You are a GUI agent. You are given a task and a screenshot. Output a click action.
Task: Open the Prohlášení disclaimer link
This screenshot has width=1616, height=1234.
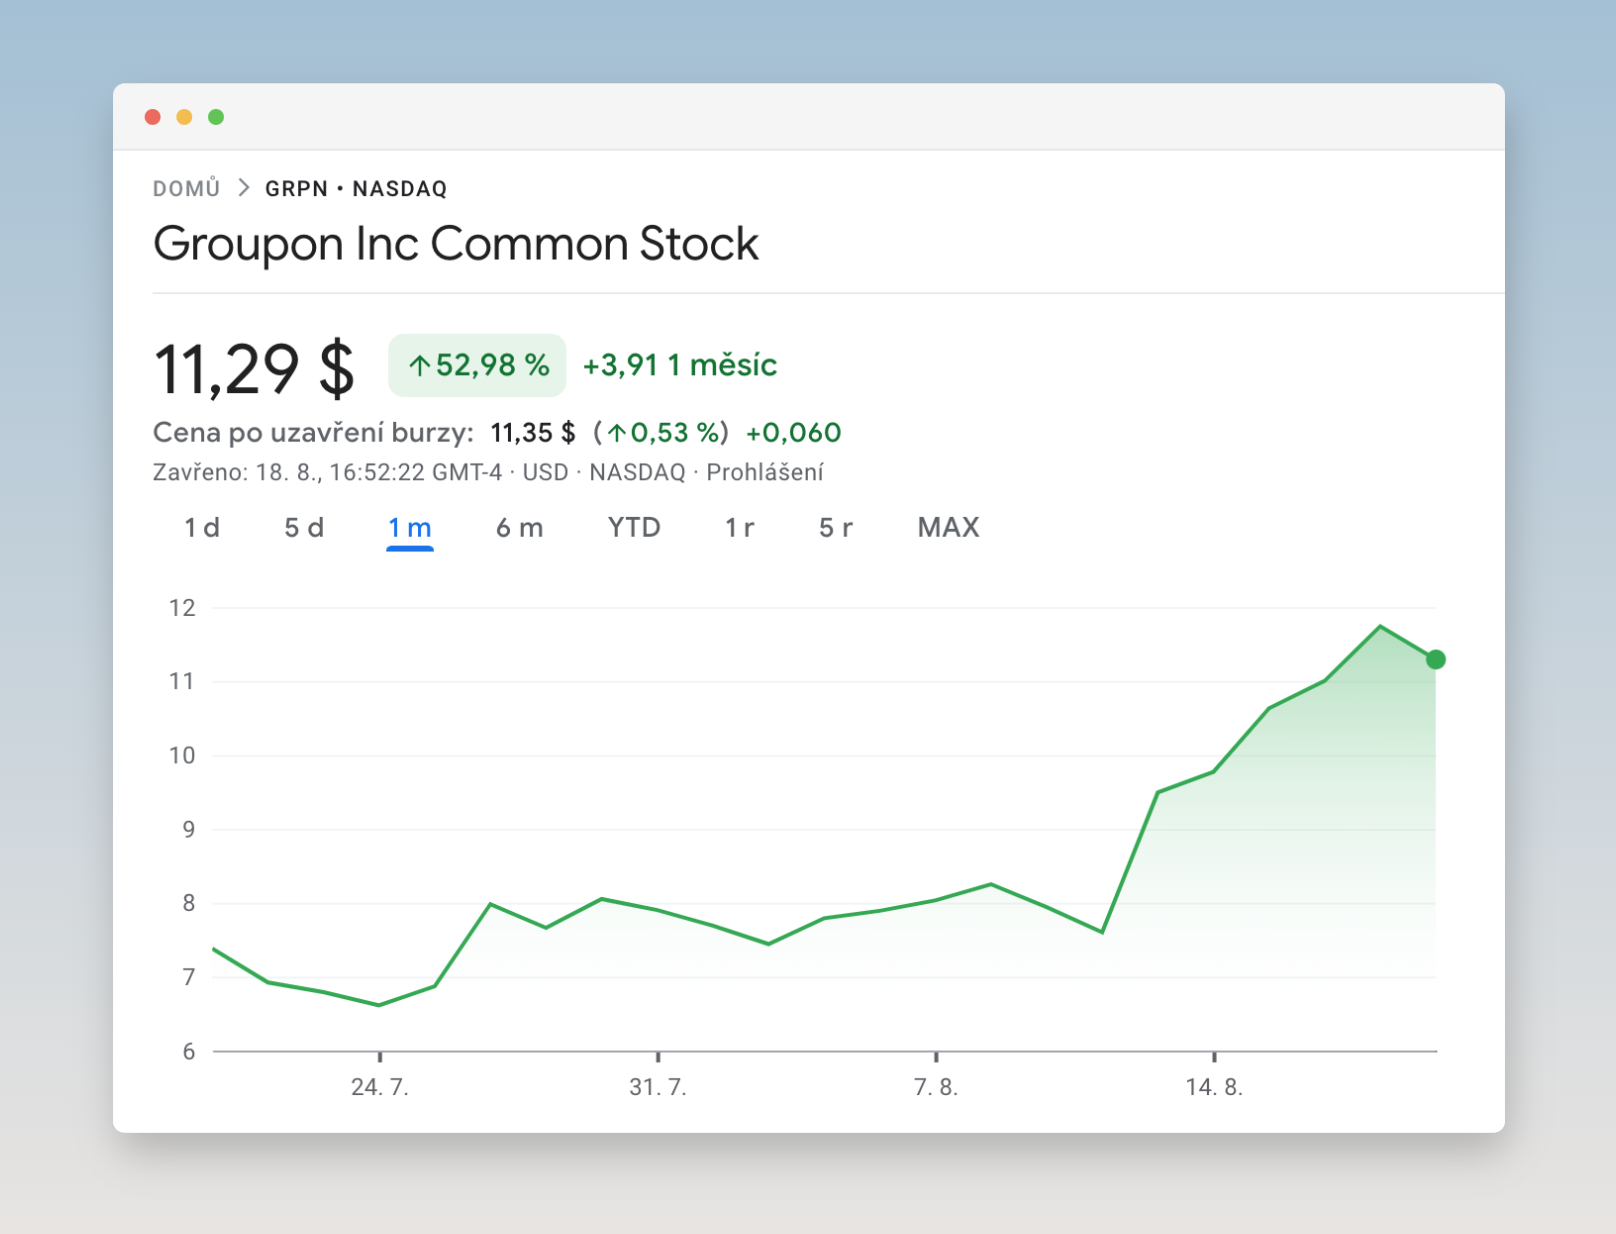pyautogui.click(x=765, y=472)
